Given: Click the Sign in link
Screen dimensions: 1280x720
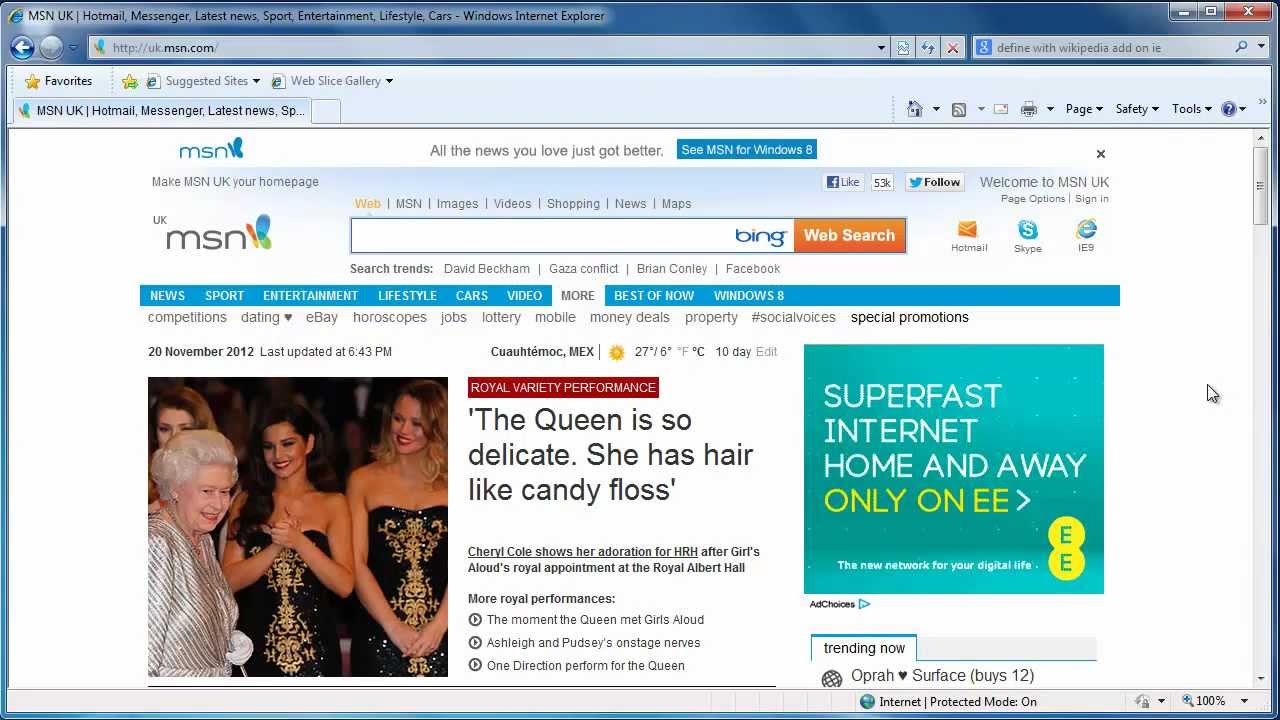Looking at the screenshot, I should point(1092,199).
